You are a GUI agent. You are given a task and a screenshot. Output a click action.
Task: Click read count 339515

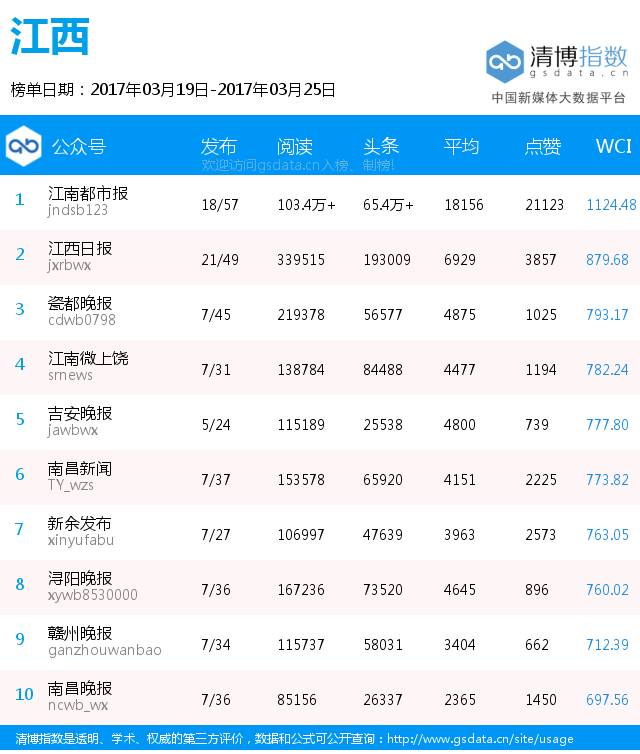coord(301,260)
